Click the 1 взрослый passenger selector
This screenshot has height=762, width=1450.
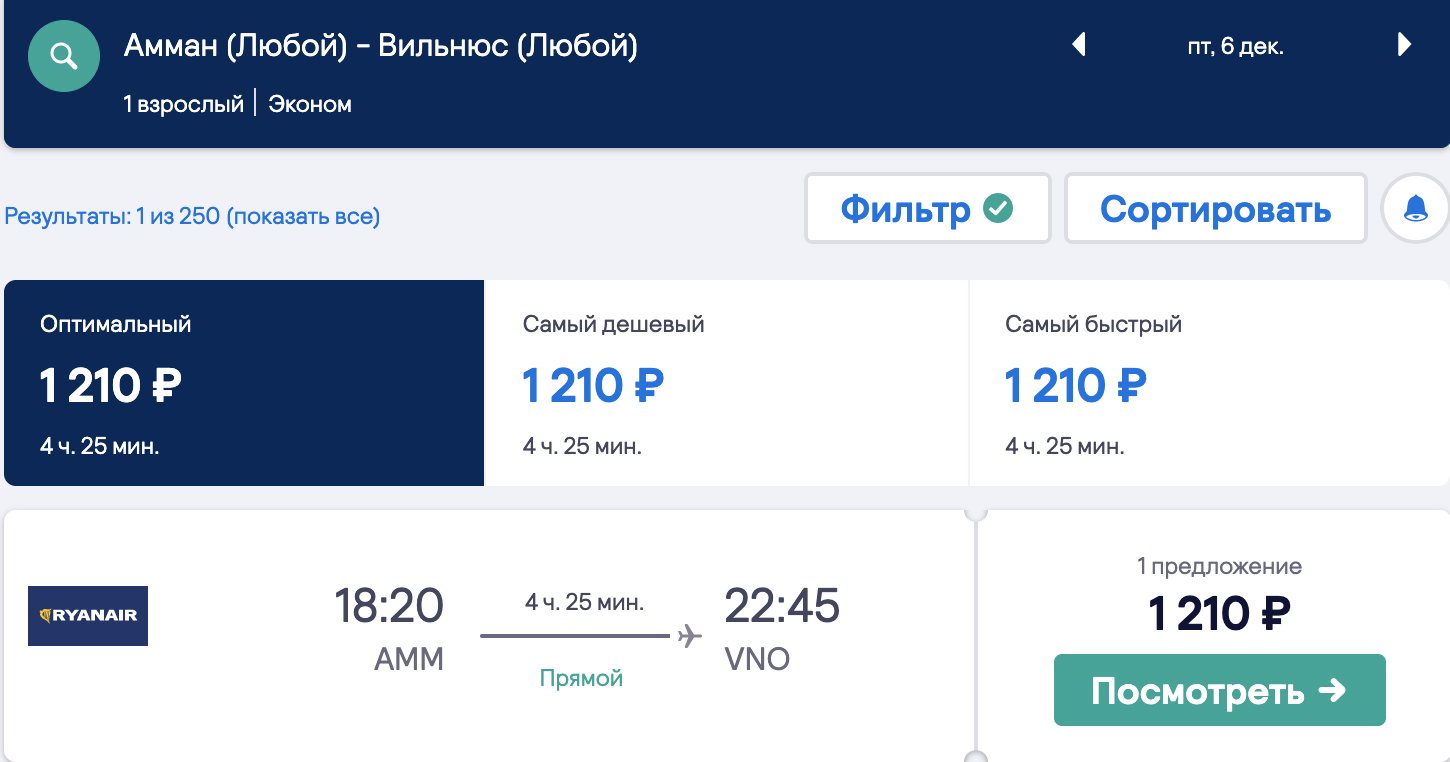click(184, 104)
